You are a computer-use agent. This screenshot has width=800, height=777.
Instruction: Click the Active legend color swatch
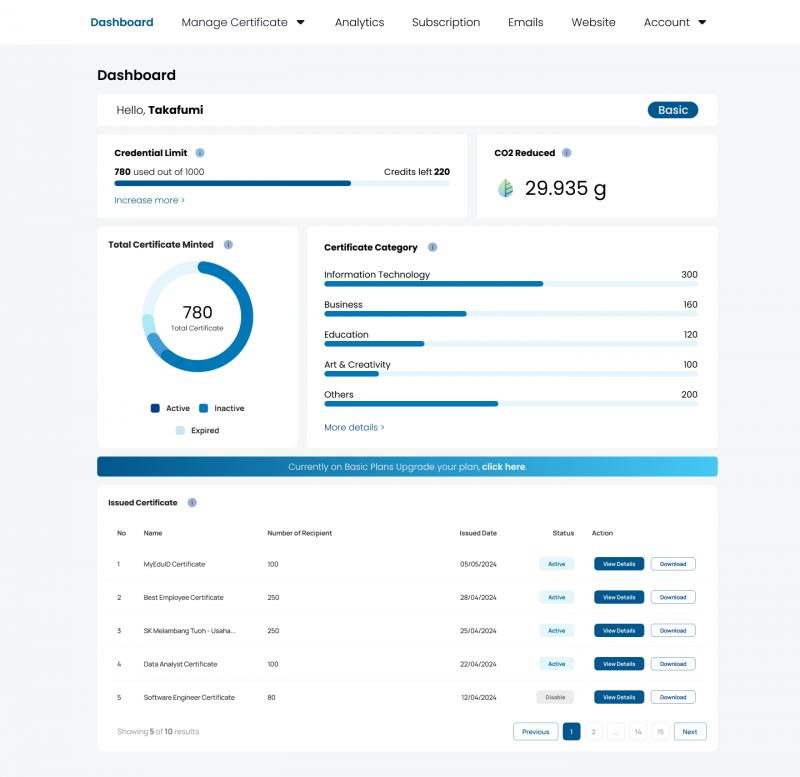[155, 408]
